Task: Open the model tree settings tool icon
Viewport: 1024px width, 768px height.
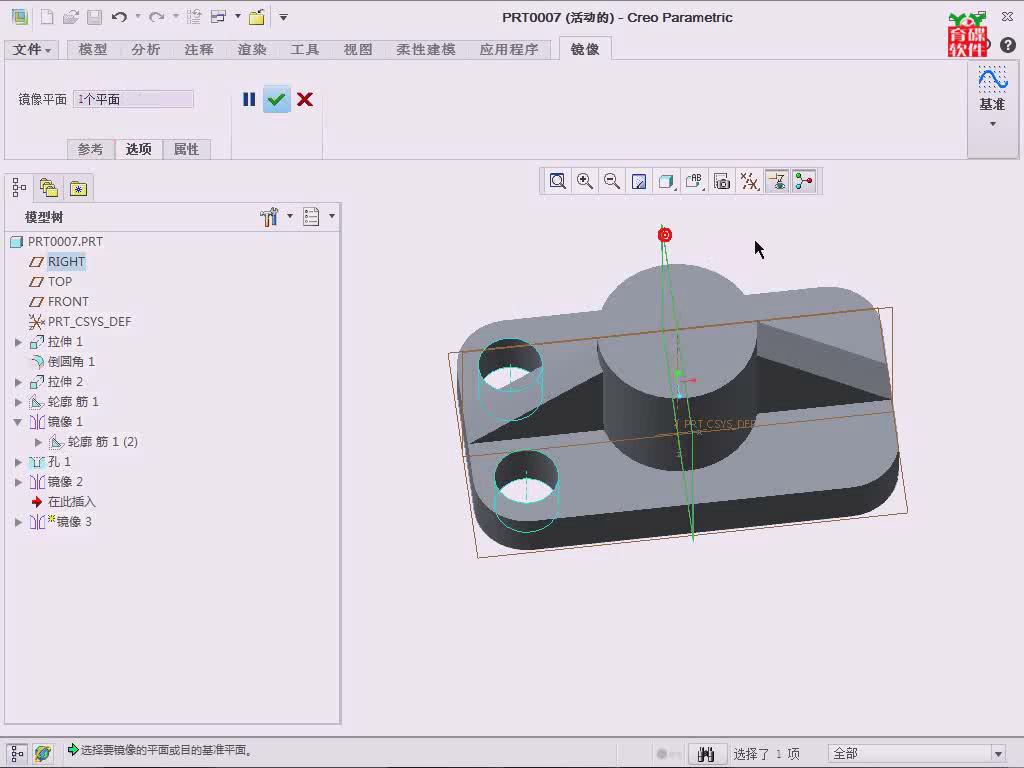Action: click(269, 217)
